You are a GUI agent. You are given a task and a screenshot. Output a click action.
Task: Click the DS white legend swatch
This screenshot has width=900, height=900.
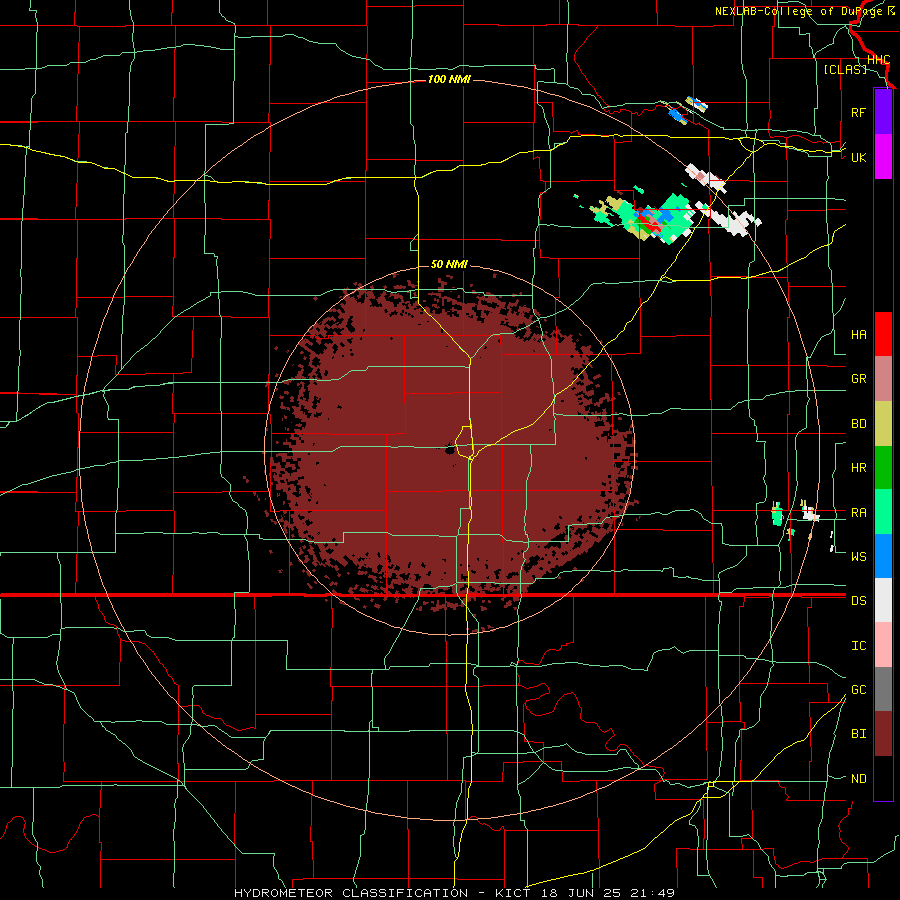pos(883,600)
